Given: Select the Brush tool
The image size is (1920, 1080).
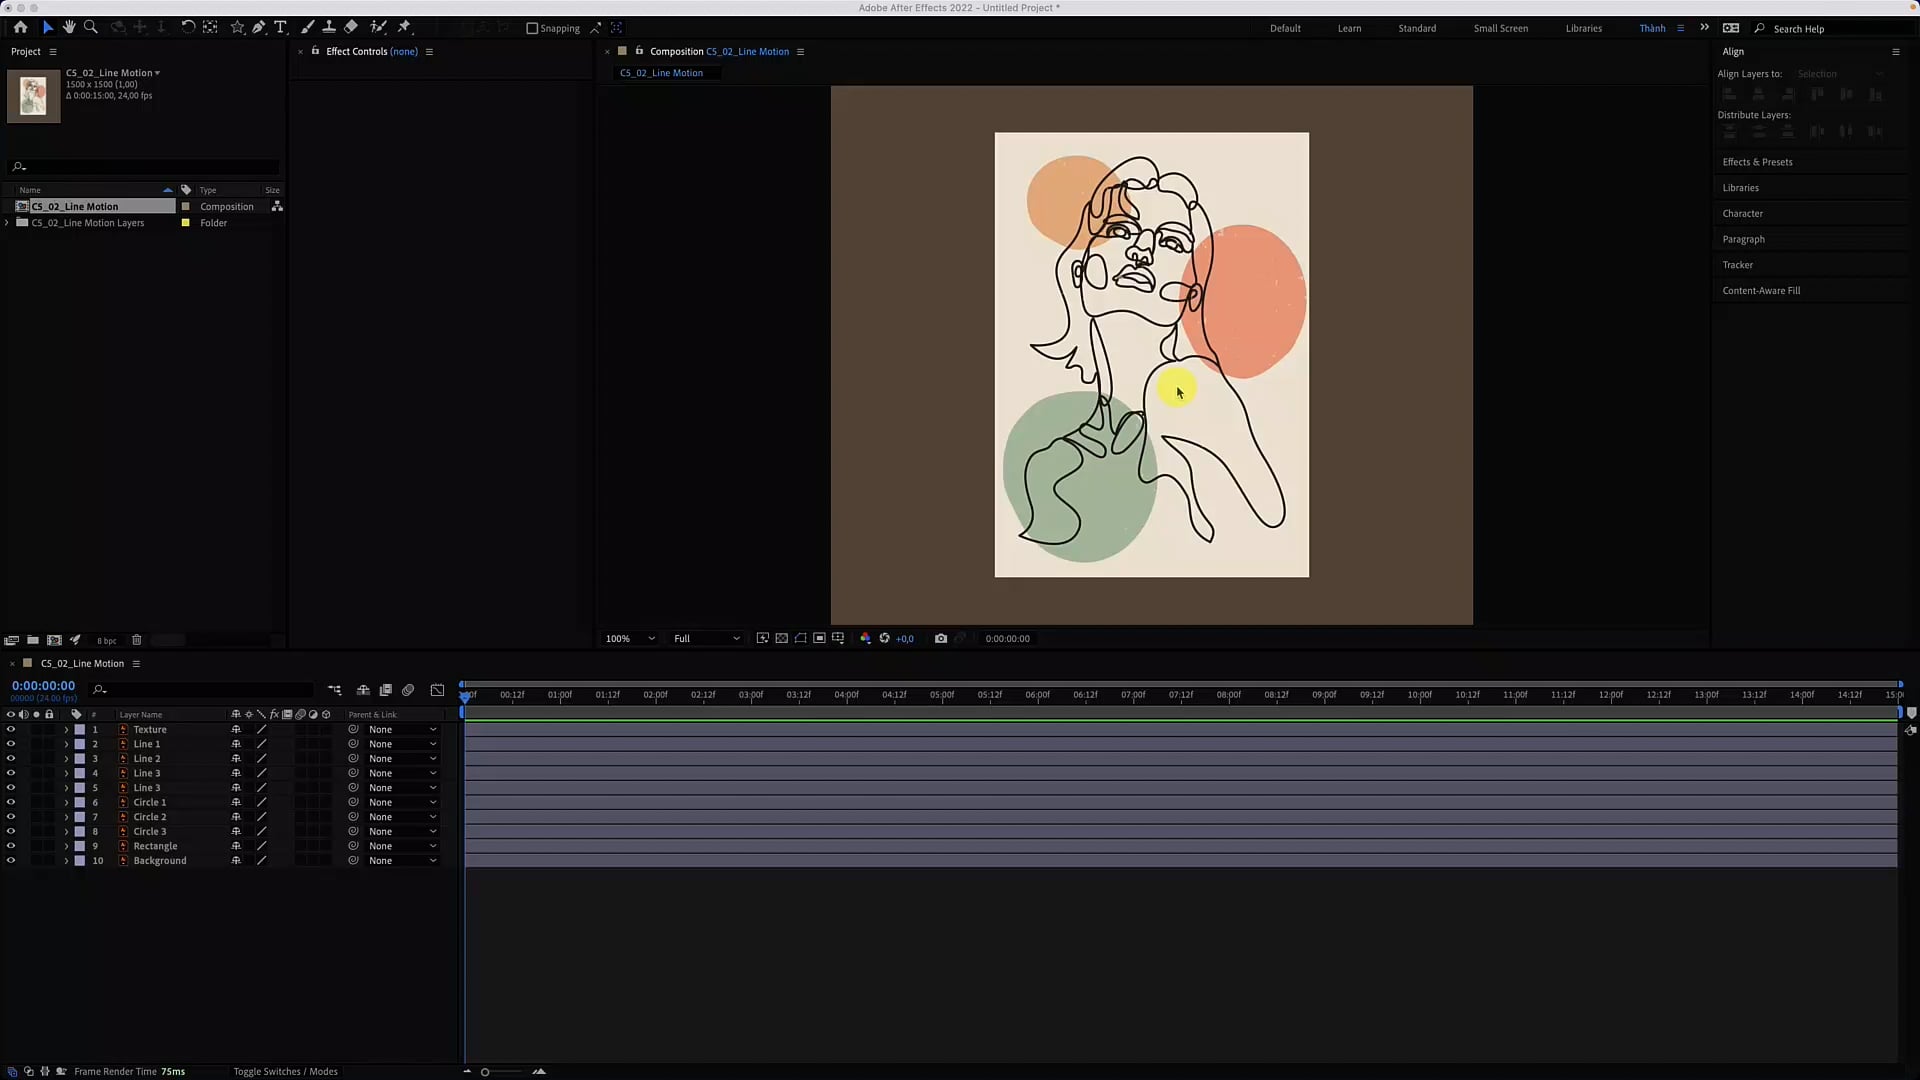Looking at the screenshot, I should [307, 27].
